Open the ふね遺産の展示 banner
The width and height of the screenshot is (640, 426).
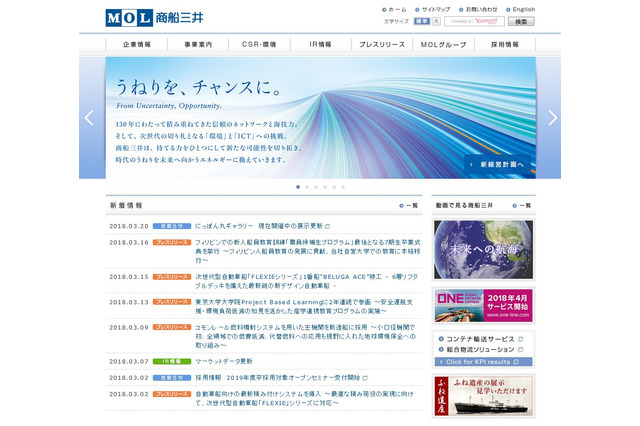483,396
